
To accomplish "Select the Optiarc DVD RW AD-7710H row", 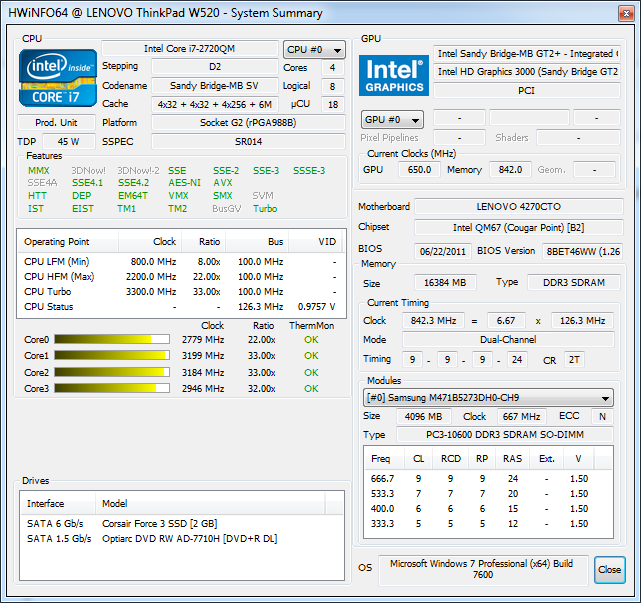I will click(x=182, y=539).
